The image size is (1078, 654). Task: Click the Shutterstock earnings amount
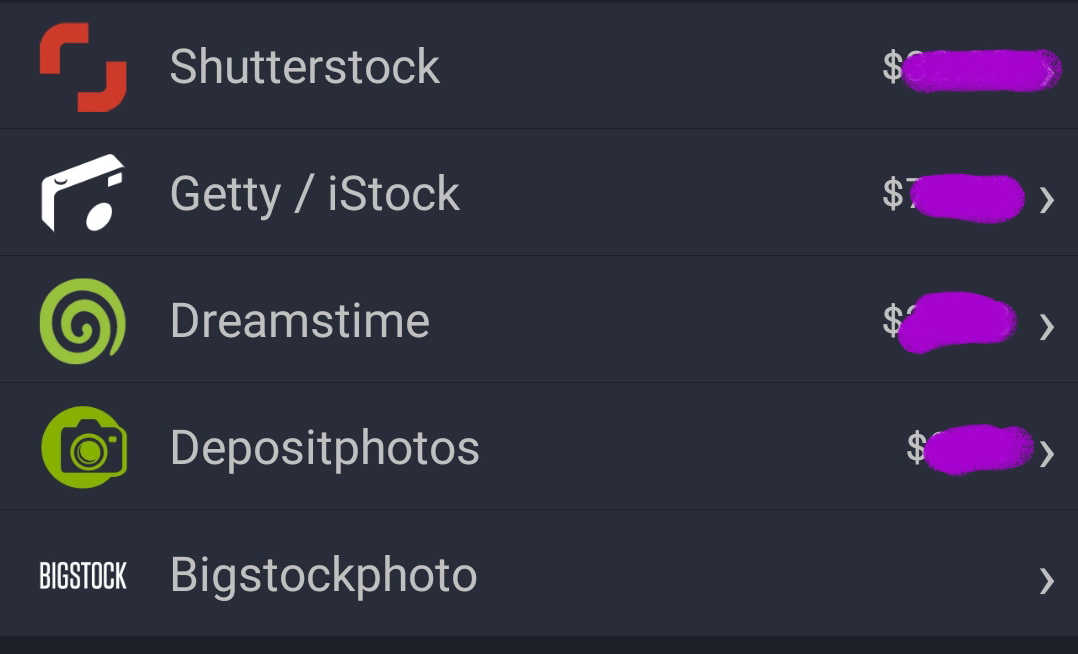tap(970, 68)
